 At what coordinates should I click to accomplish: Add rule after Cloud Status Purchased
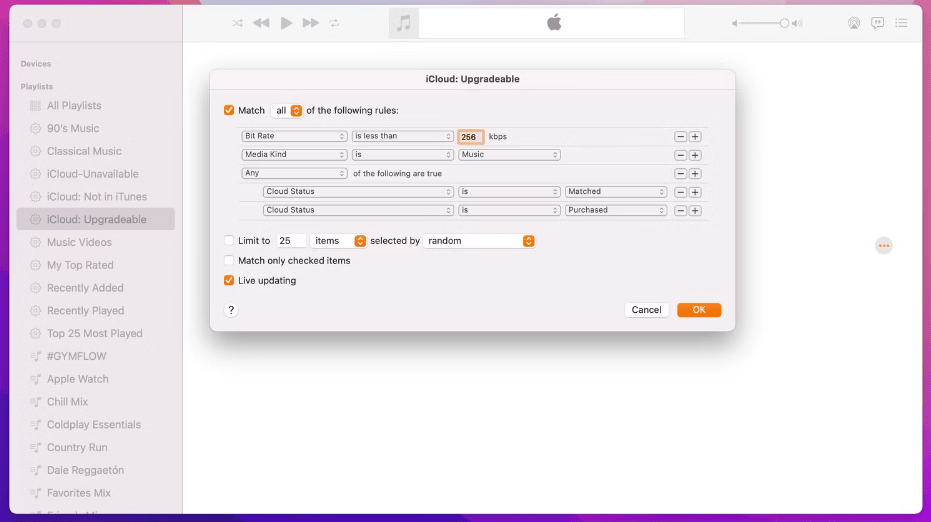point(695,210)
